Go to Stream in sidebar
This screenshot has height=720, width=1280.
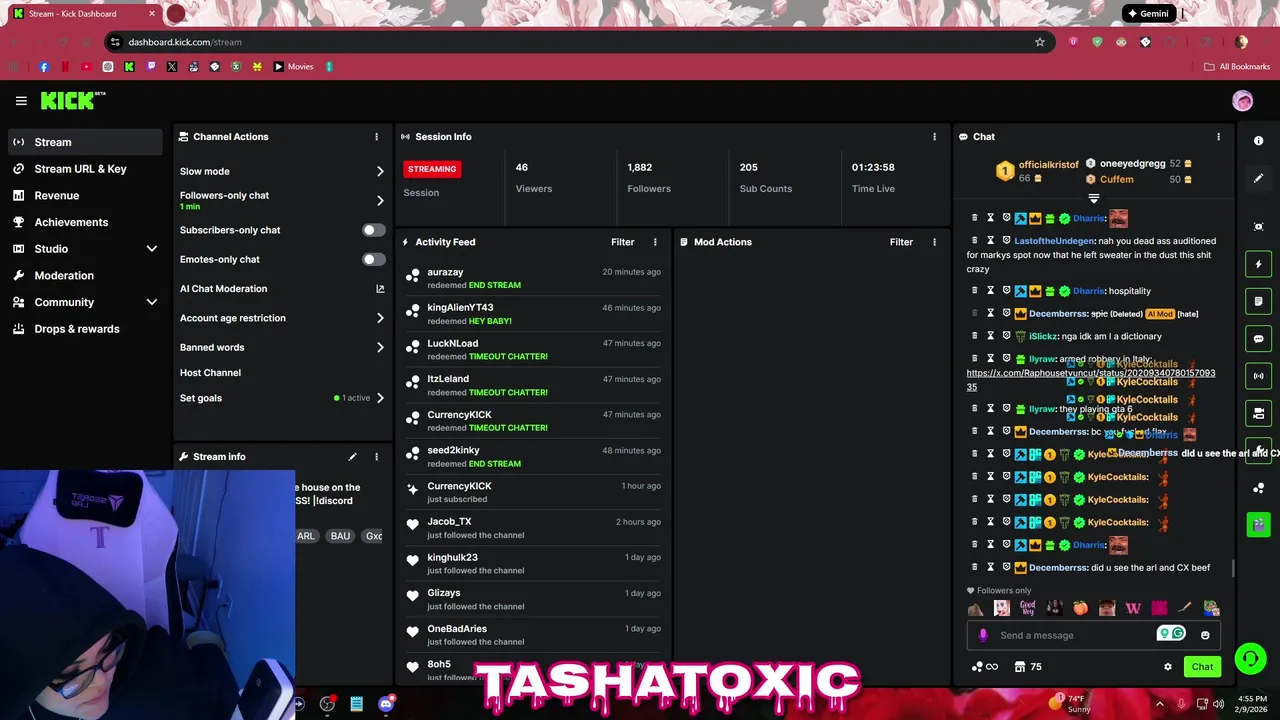pos(85,142)
